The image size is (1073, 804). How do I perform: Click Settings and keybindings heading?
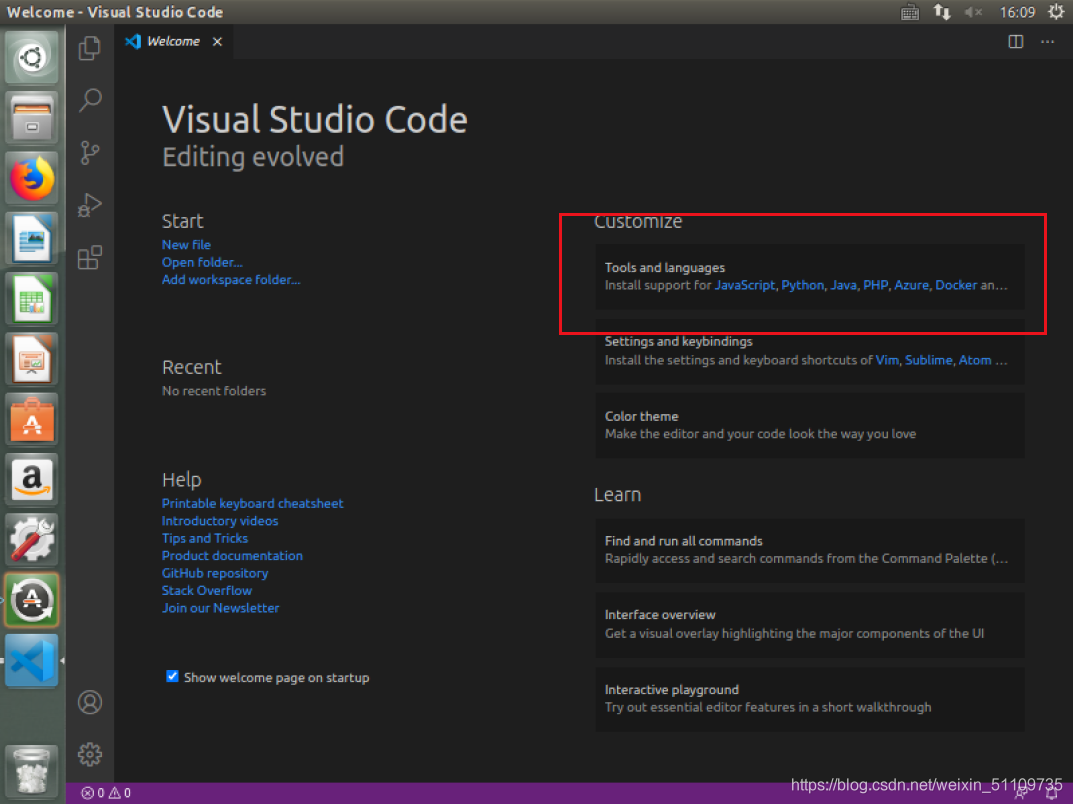point(678,341)
